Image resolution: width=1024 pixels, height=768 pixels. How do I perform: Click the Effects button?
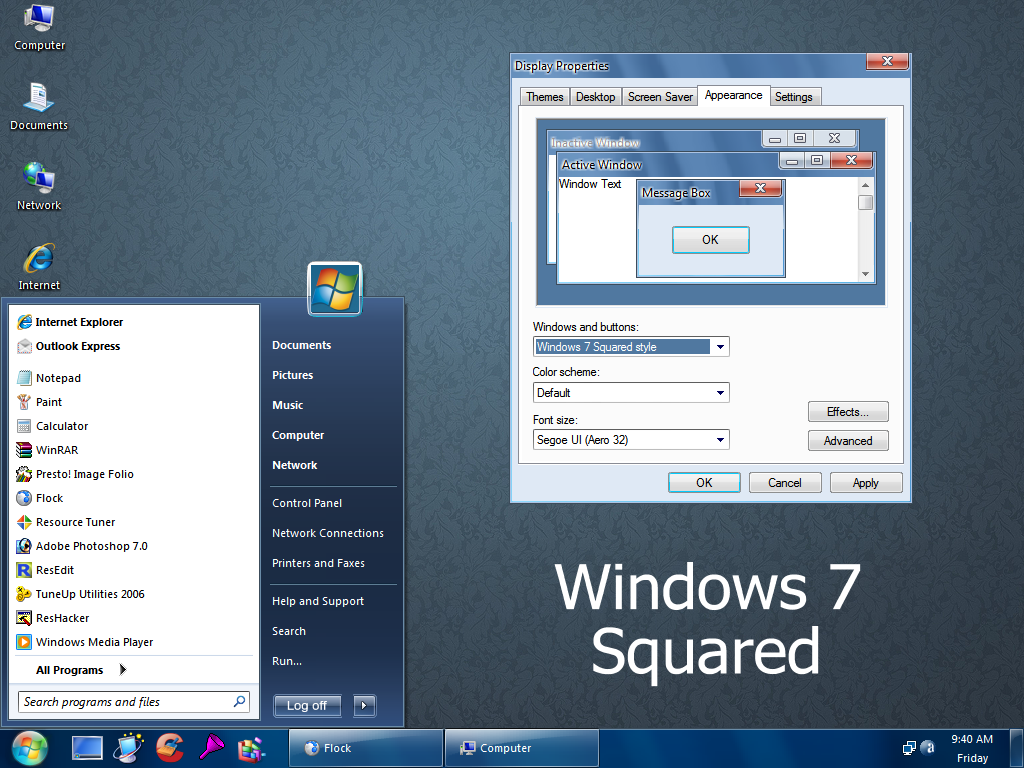coord(847,411)
